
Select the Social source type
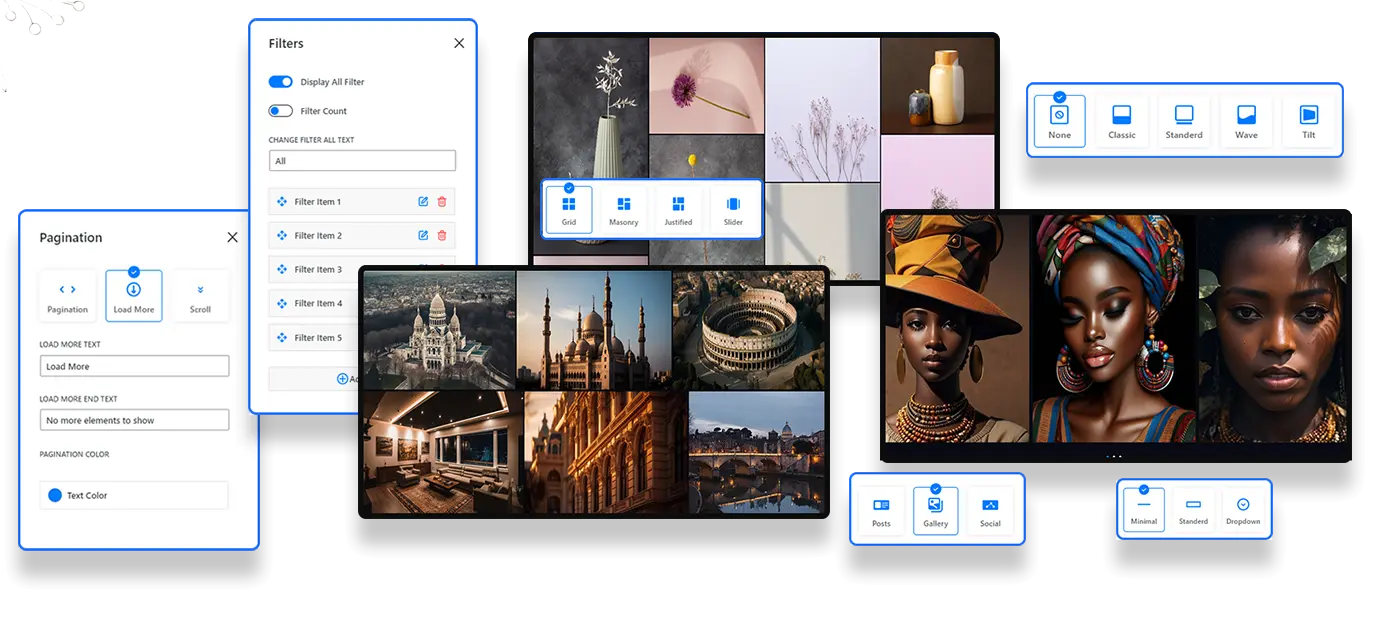coord(990,506)
